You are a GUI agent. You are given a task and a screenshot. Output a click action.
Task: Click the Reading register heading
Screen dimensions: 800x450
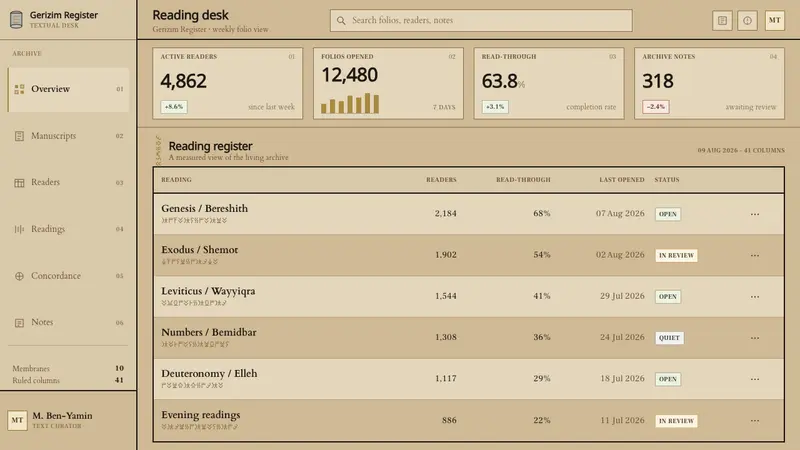tap(210, 146)
